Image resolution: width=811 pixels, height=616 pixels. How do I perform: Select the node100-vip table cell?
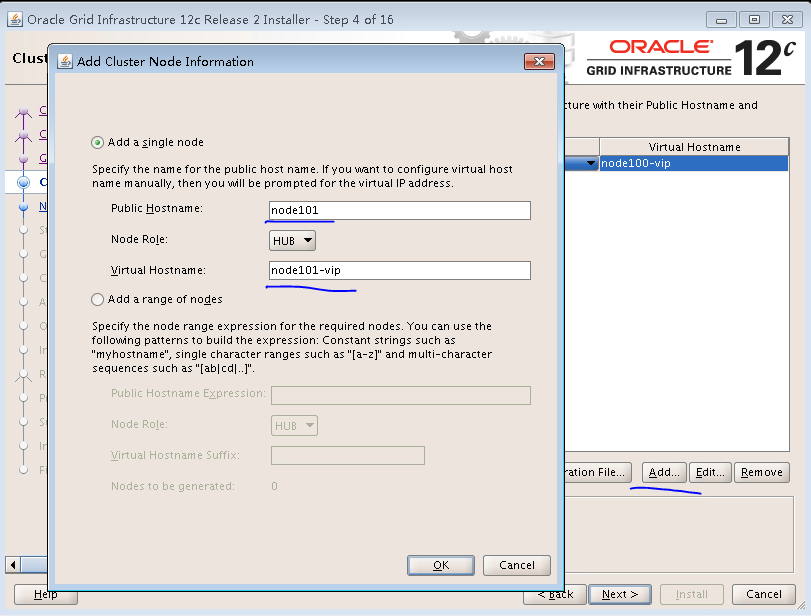point(694,163)
